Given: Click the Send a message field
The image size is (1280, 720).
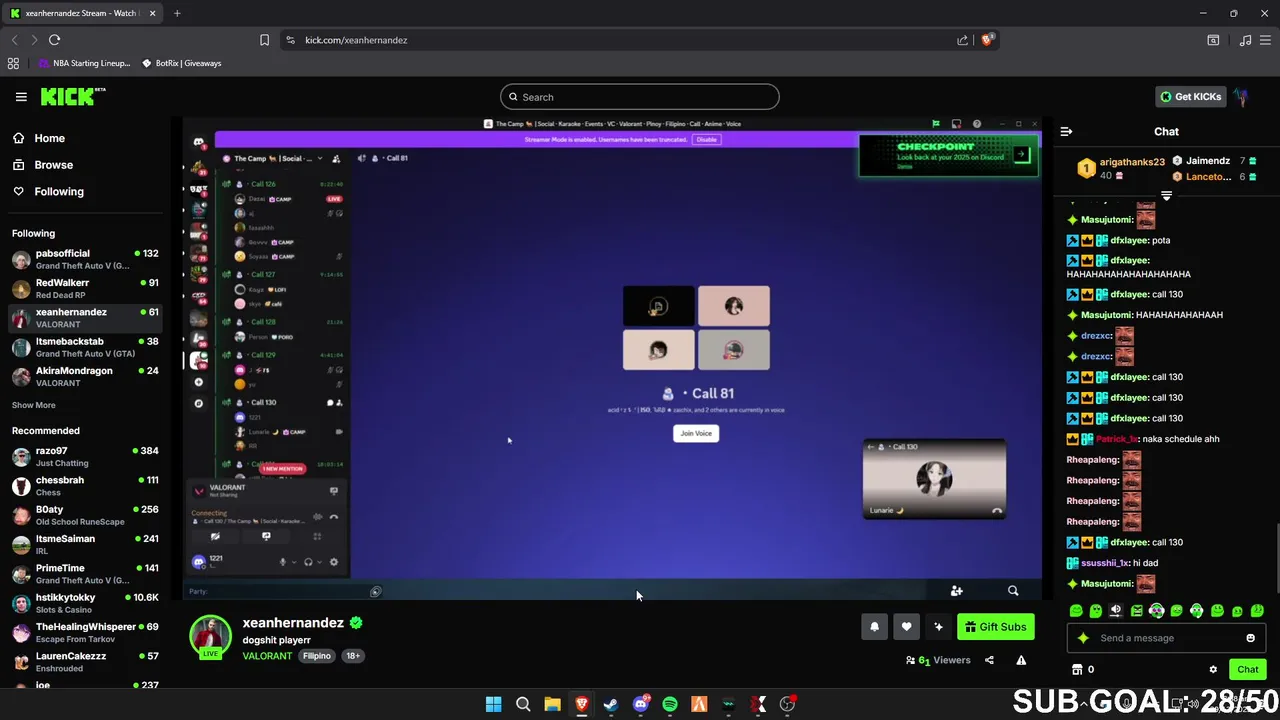Looking at the screenshot, I should tap(1165, 638).
